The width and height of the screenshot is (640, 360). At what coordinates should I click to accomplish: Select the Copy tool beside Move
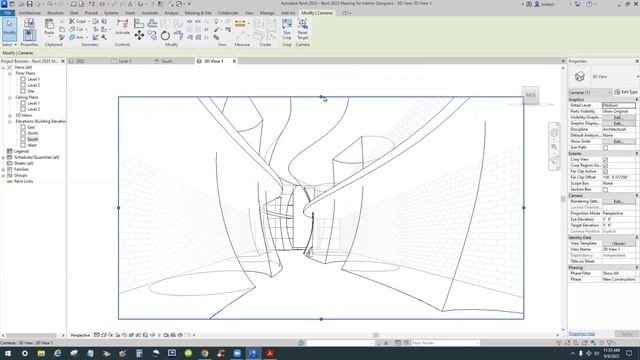152,36
